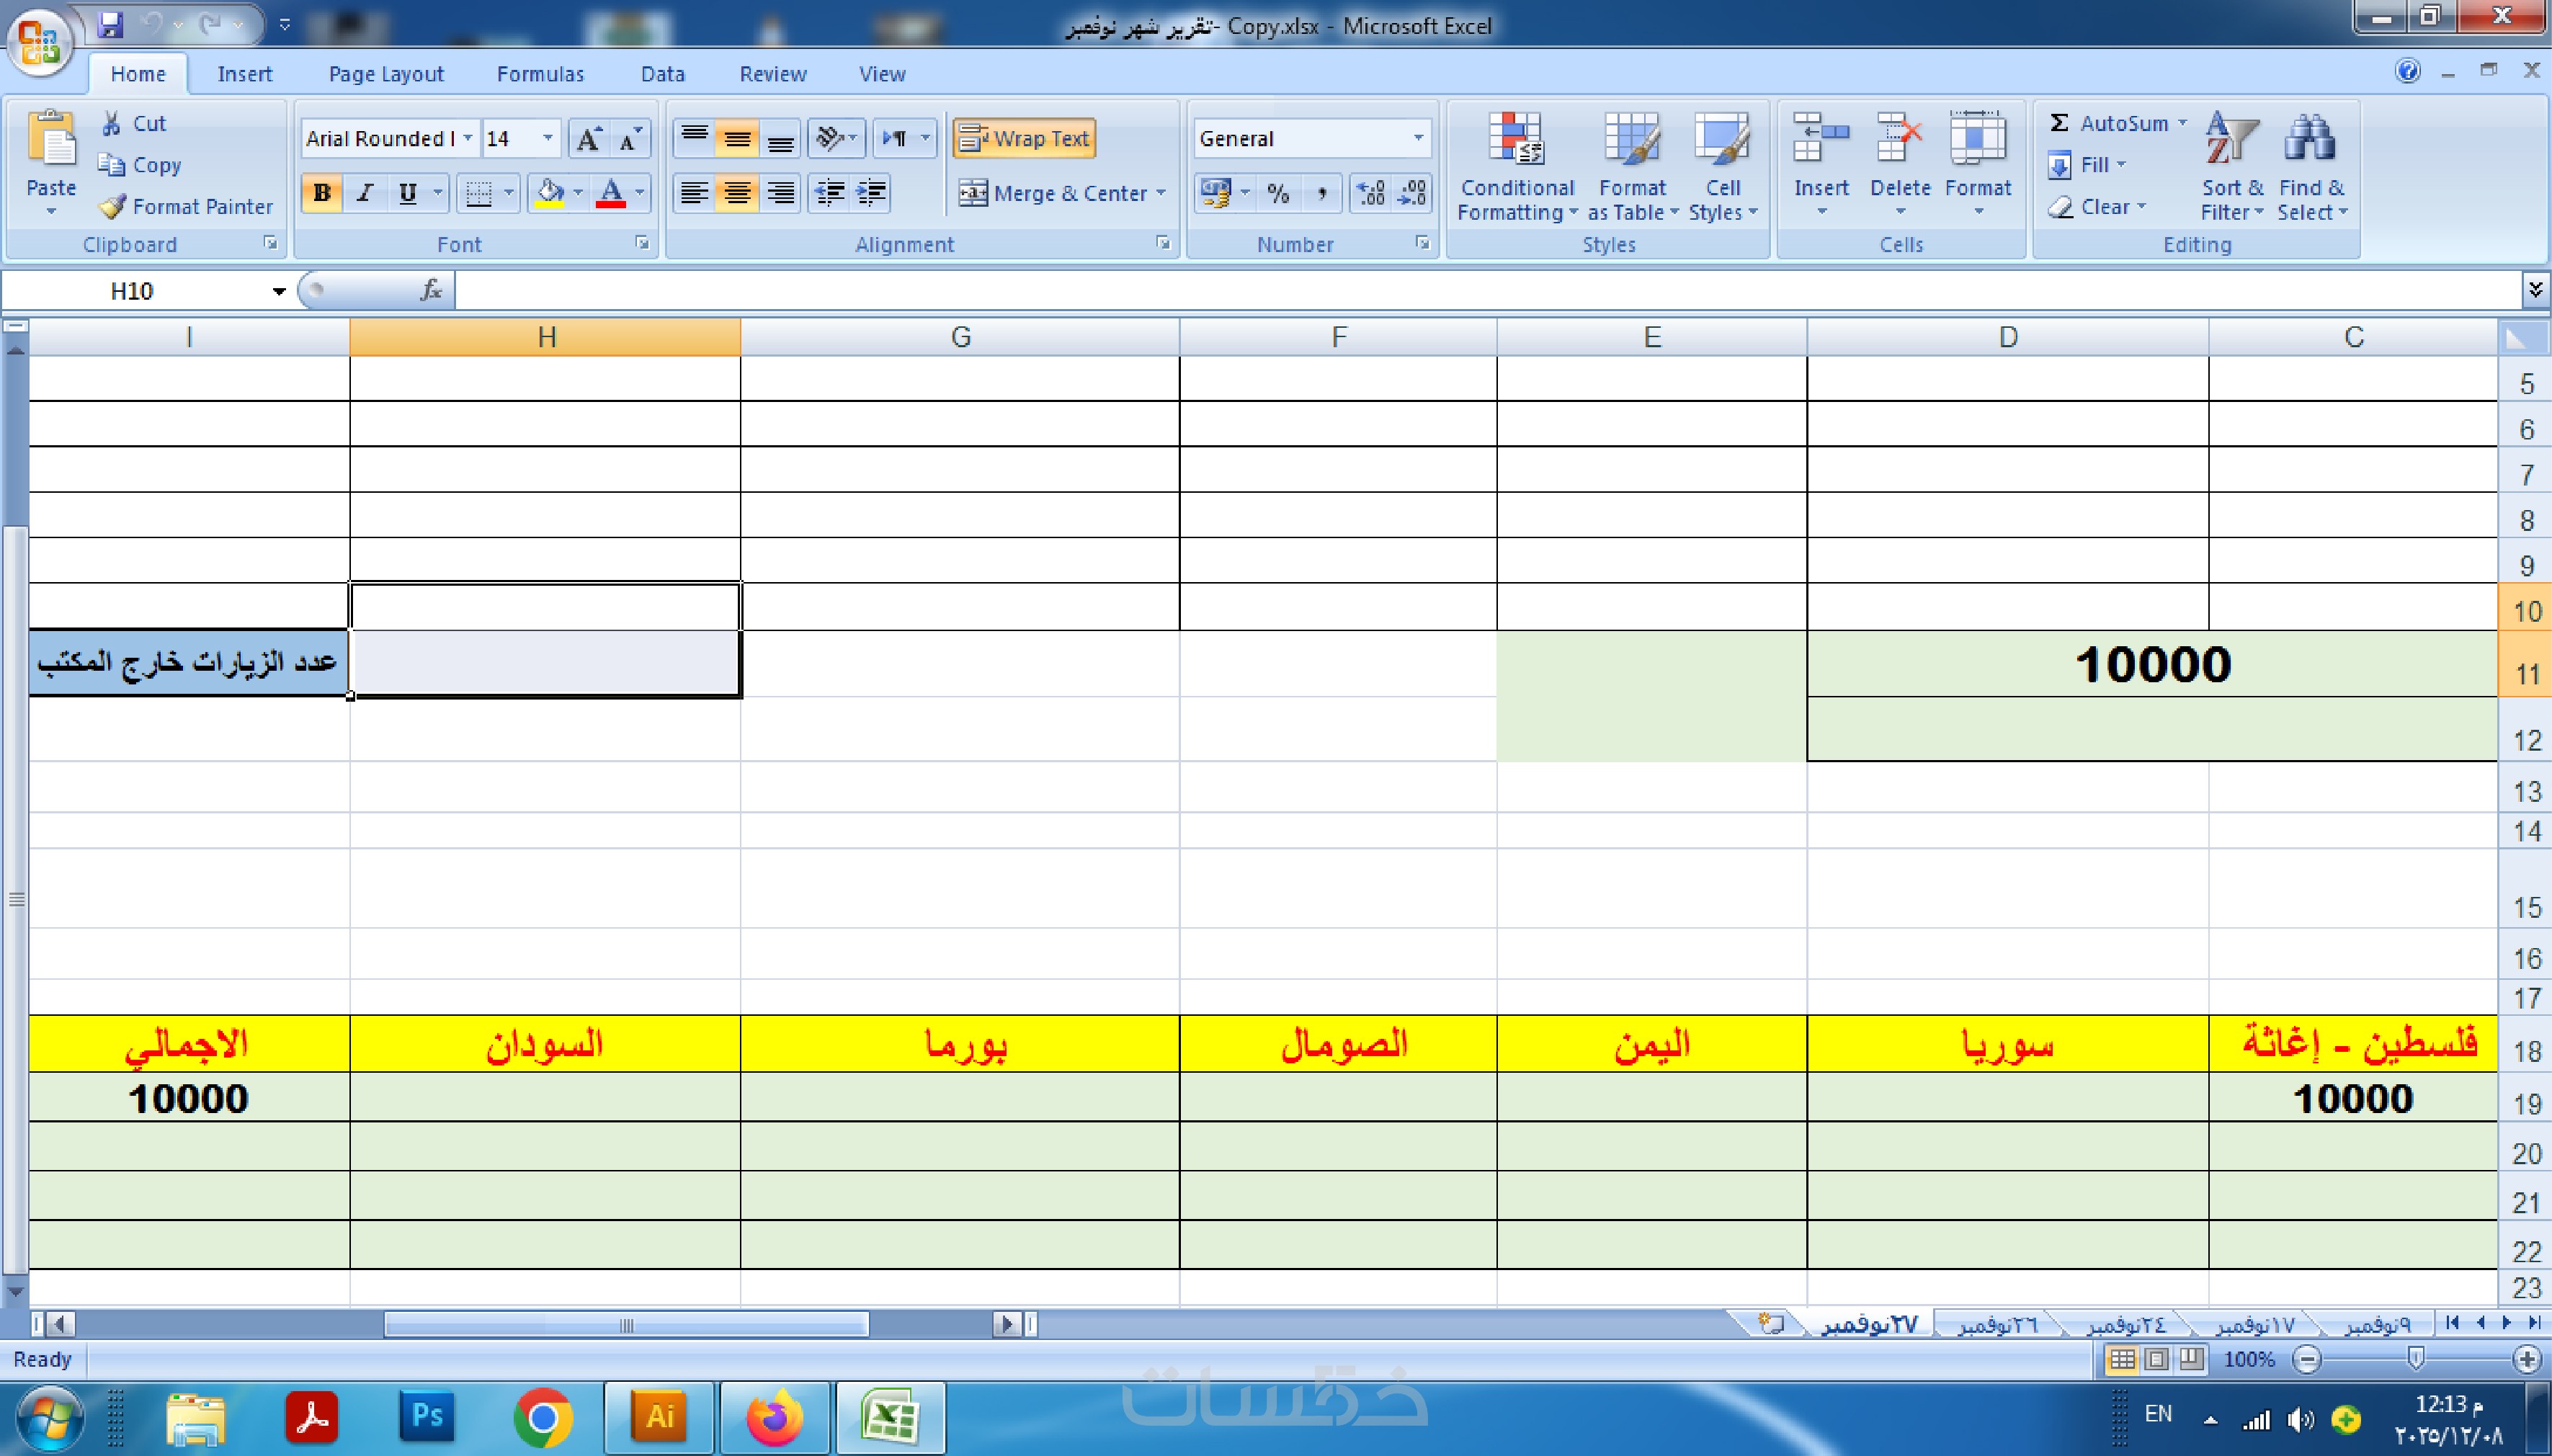
Task: Open the General number format dropdown
Action: [x=1417, y=139]
